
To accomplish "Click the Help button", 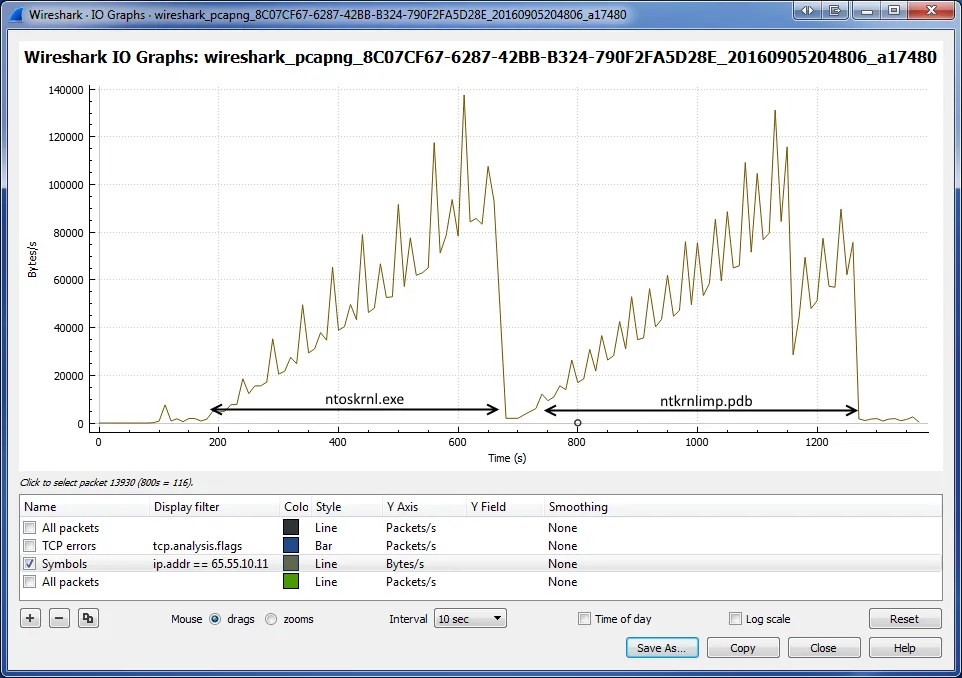I will [x=904, y=648].
